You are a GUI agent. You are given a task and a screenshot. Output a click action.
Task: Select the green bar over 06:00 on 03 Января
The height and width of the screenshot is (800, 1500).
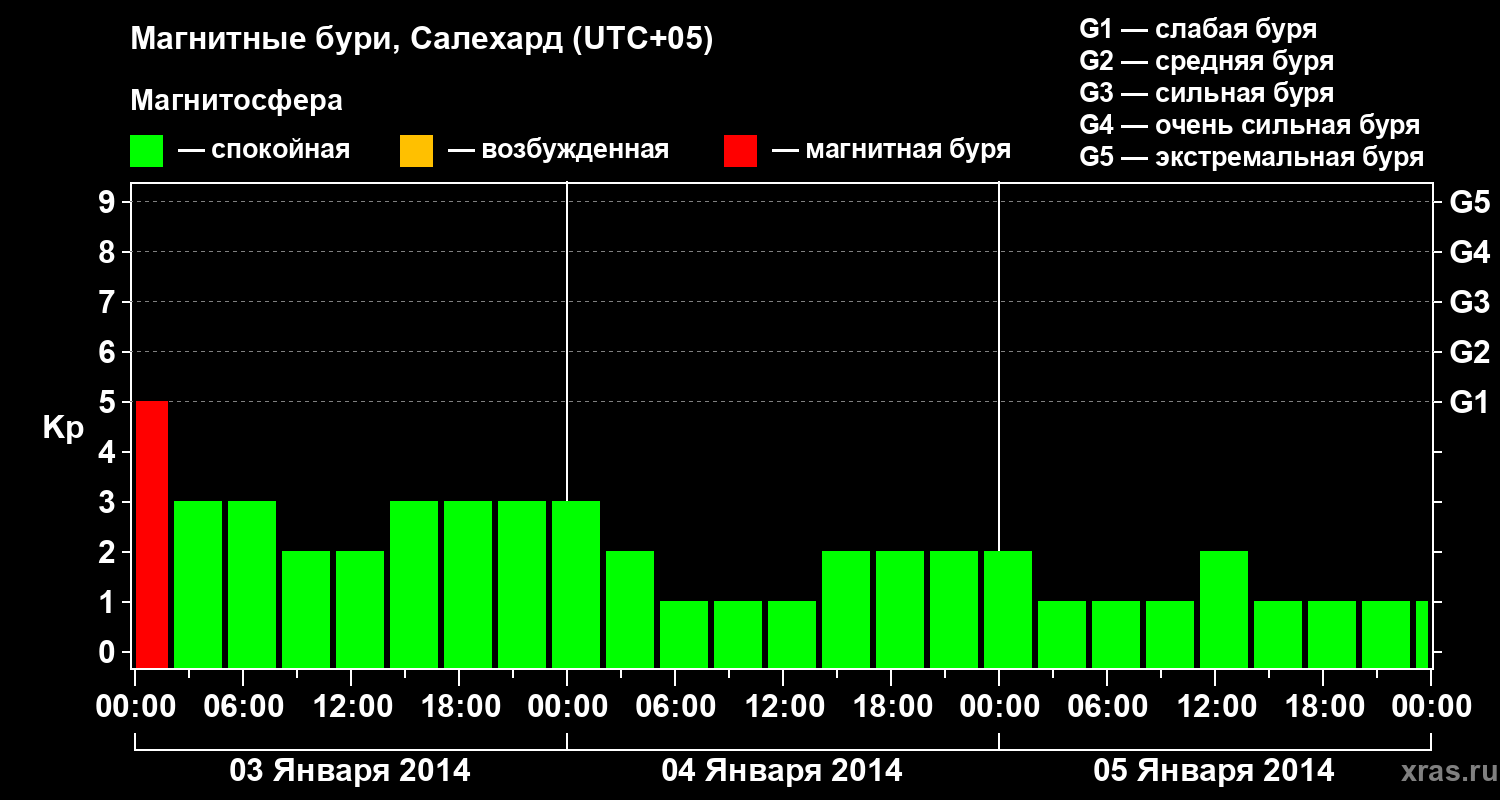252,584
